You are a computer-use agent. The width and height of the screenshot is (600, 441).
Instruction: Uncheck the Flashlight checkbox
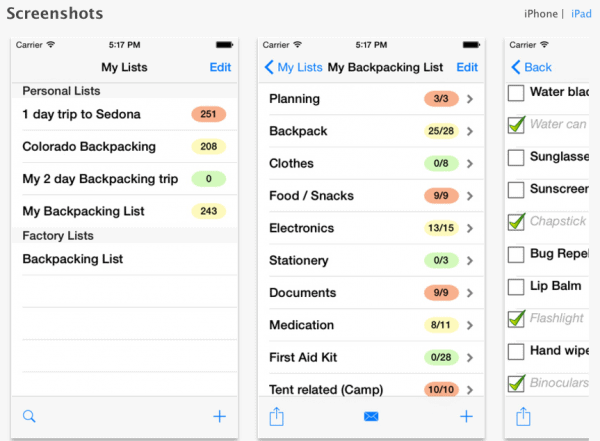point(517,319)
